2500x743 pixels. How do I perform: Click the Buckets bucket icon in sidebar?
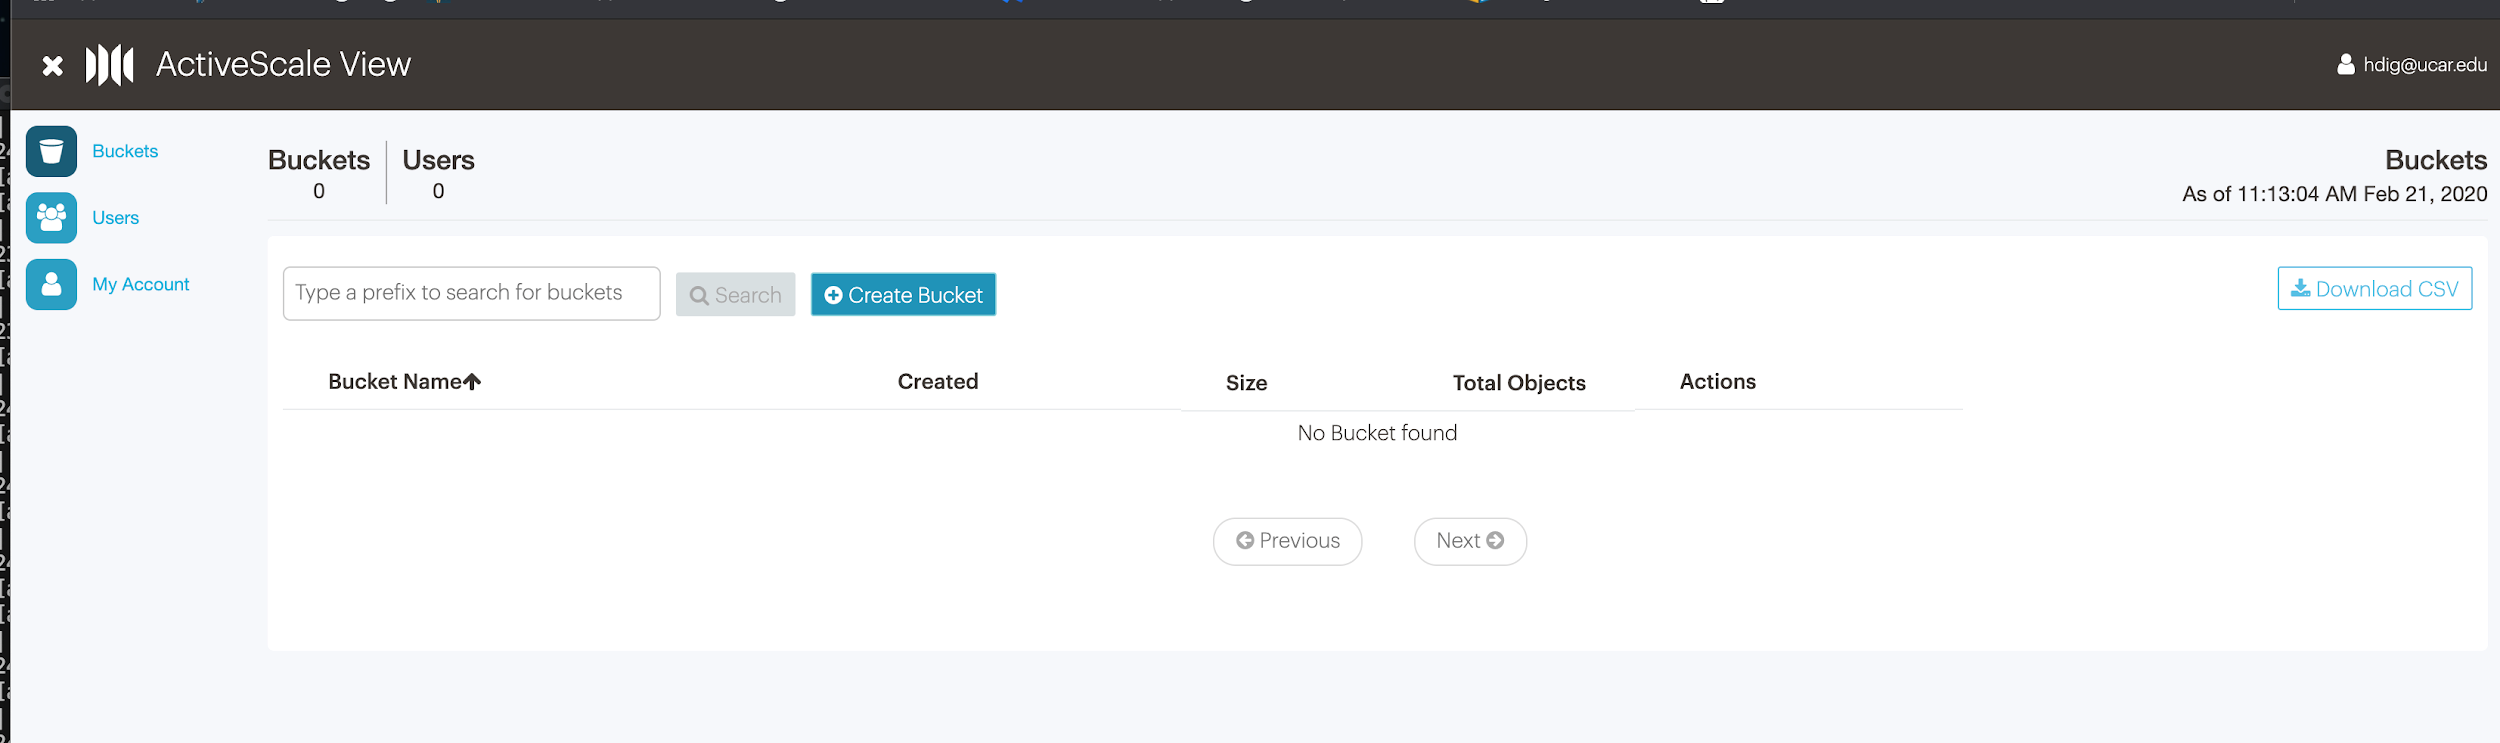click(51, 151)
